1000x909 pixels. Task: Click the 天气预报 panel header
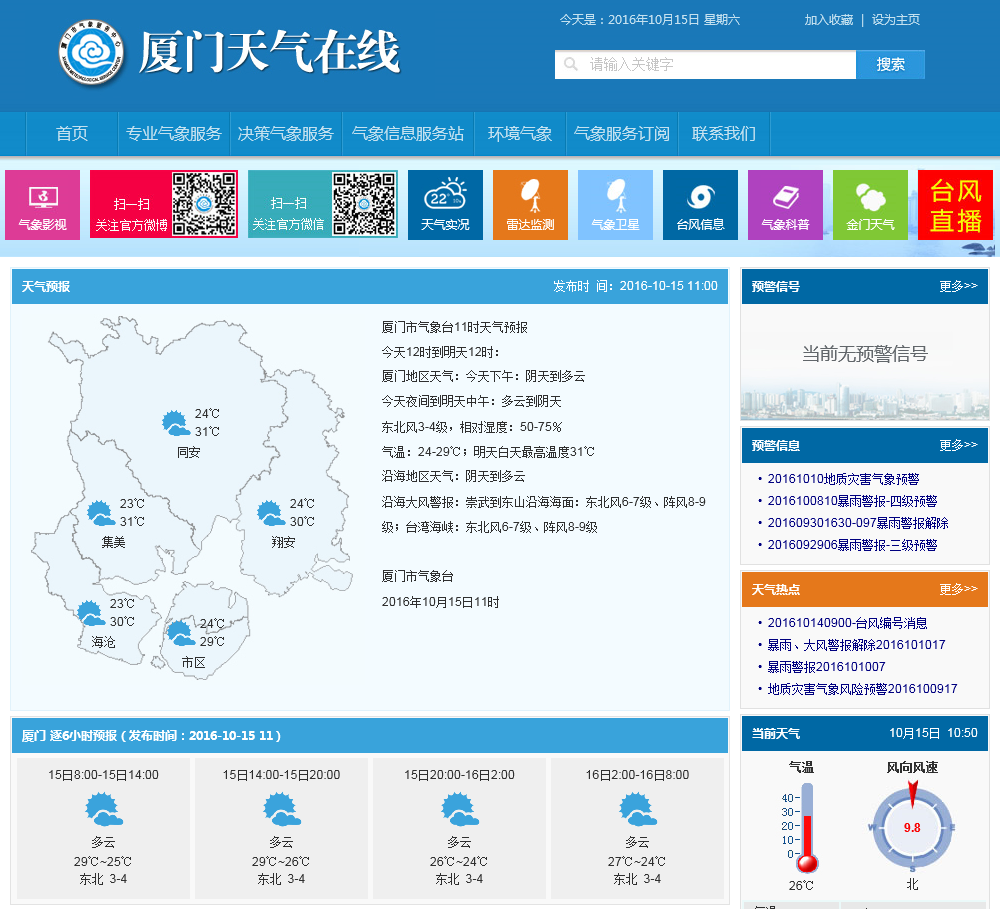click(370, 286)
